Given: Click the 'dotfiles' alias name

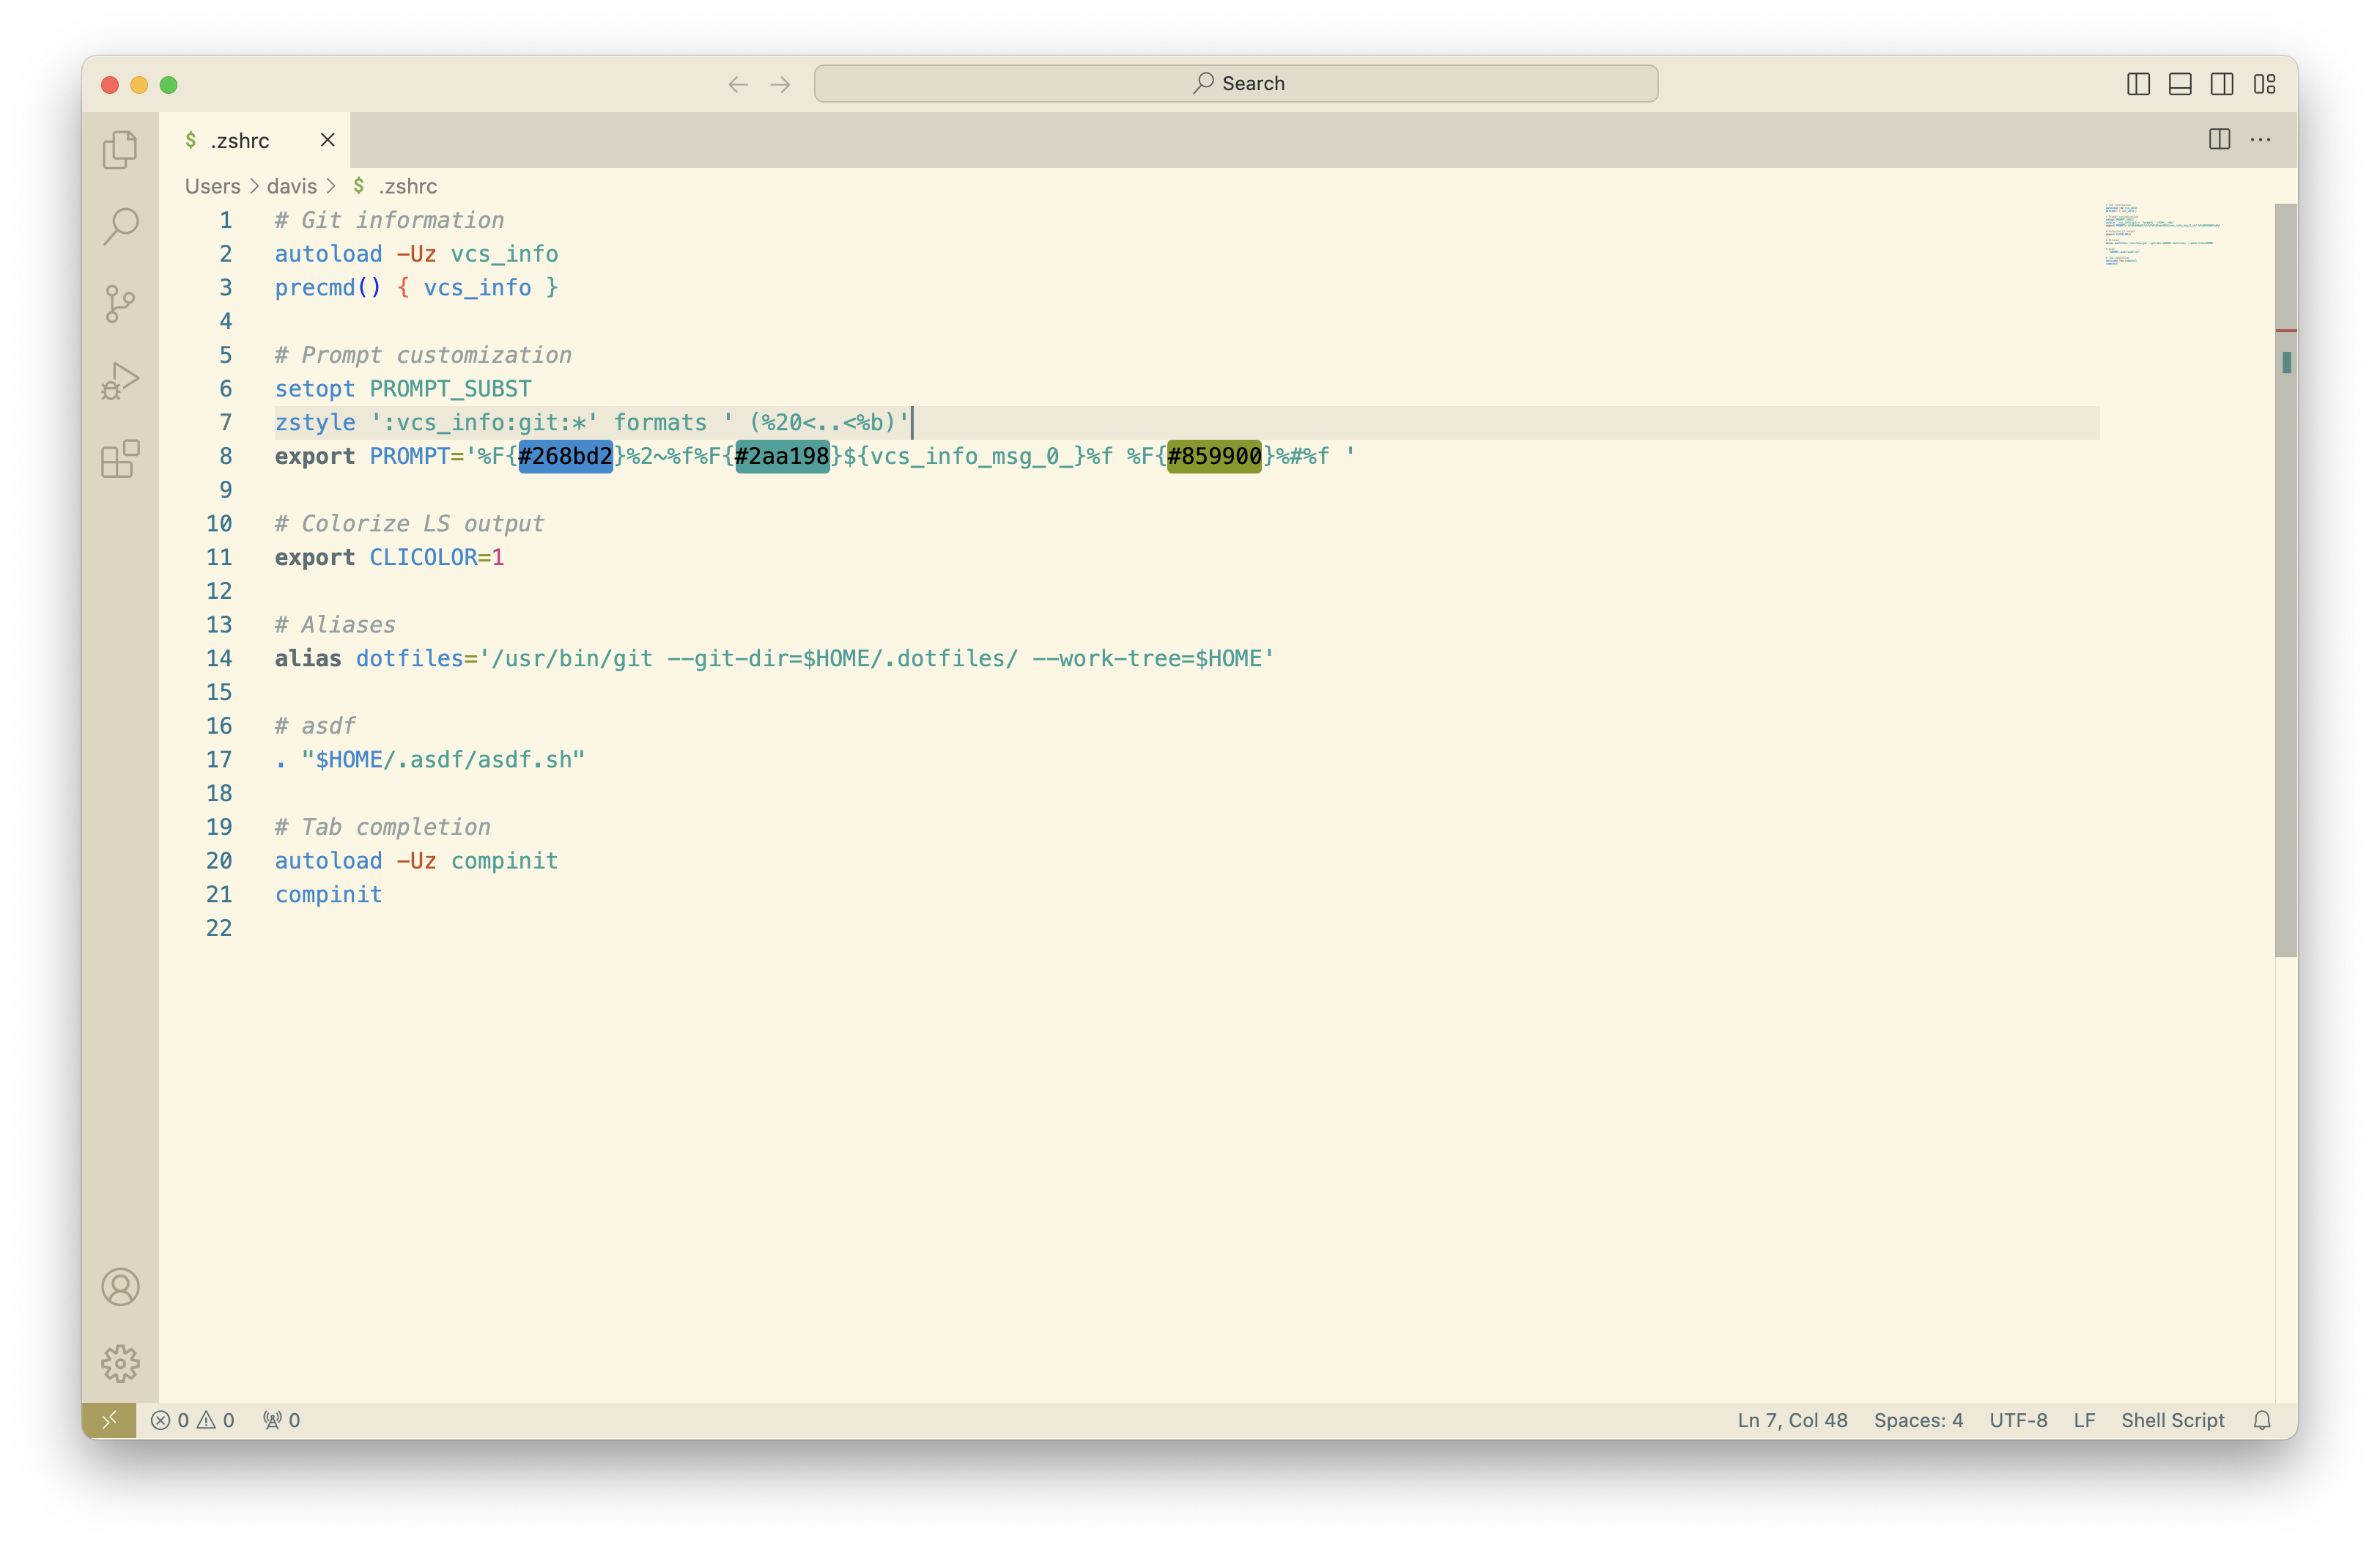Looking at the screenshot, I should pos(409,658).
